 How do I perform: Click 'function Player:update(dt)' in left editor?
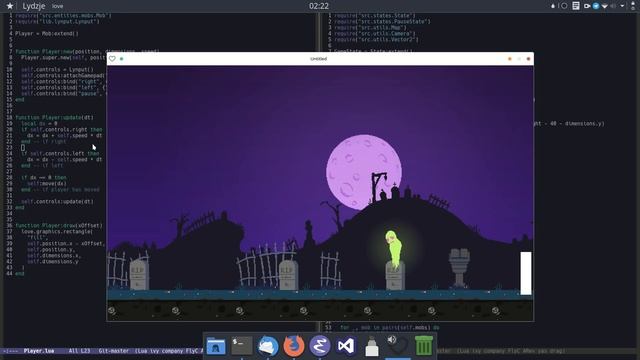[x=55, y=117]
